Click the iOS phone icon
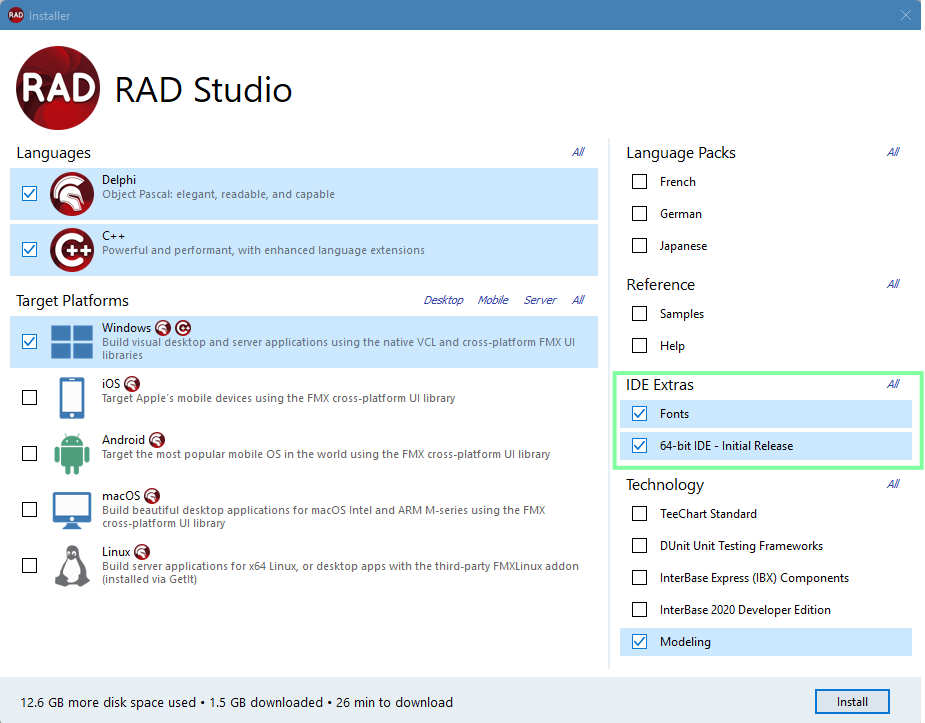 (72, 398)
